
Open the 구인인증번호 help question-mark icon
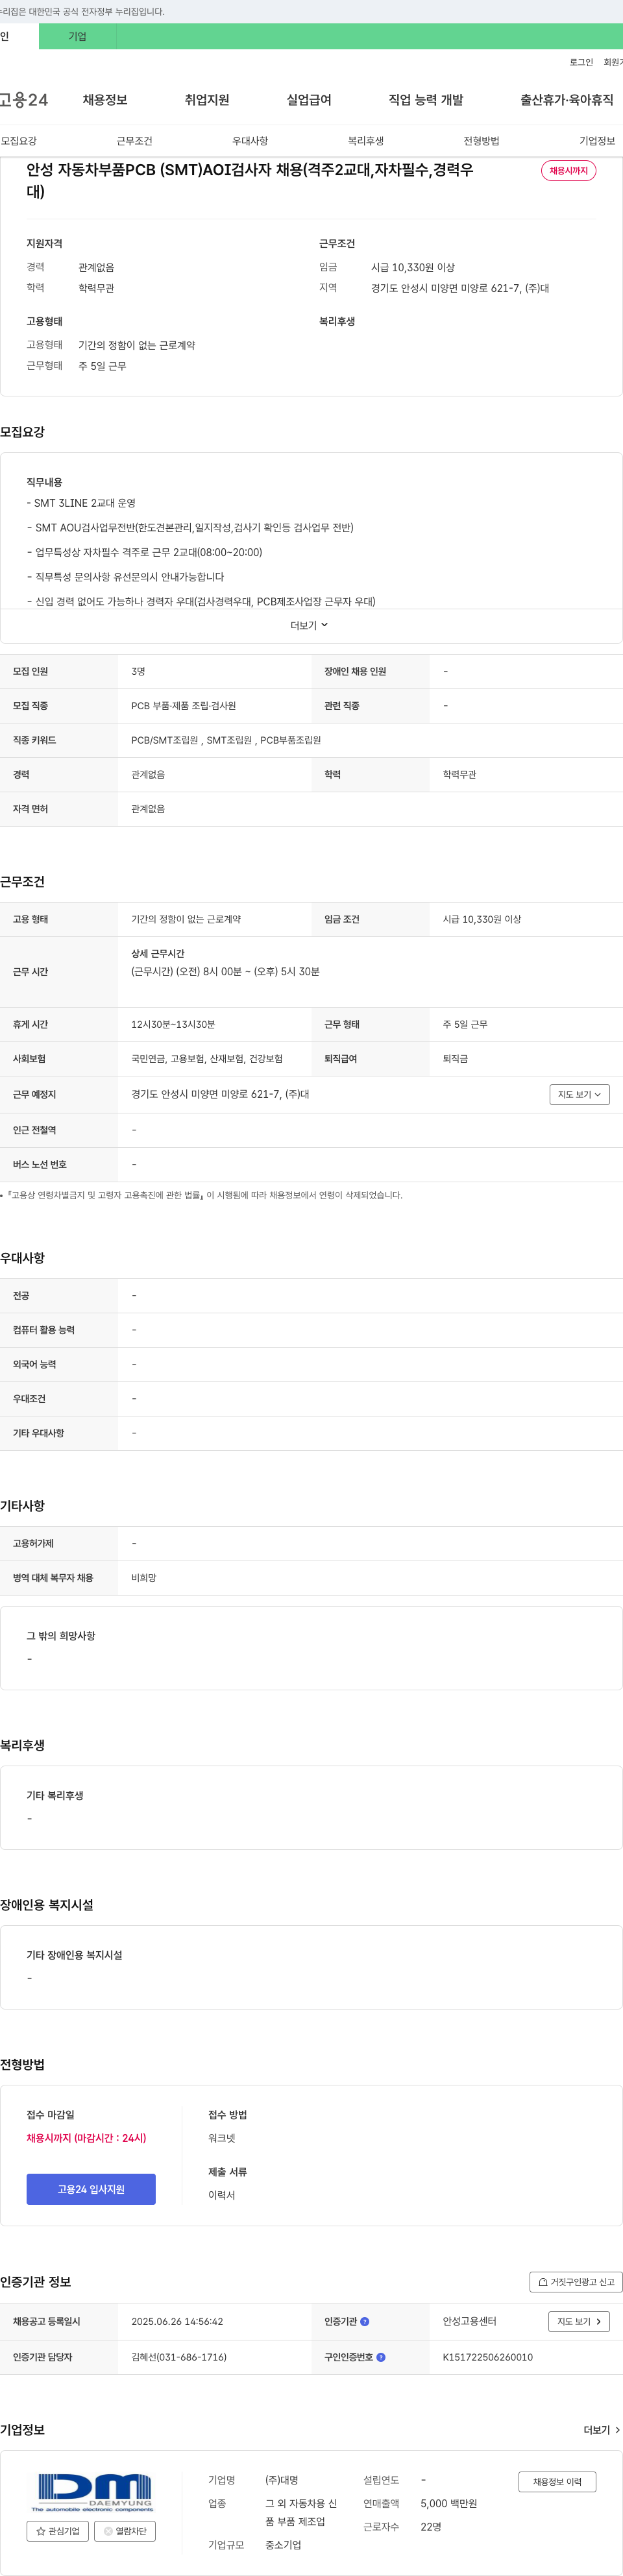[380, 2357]
